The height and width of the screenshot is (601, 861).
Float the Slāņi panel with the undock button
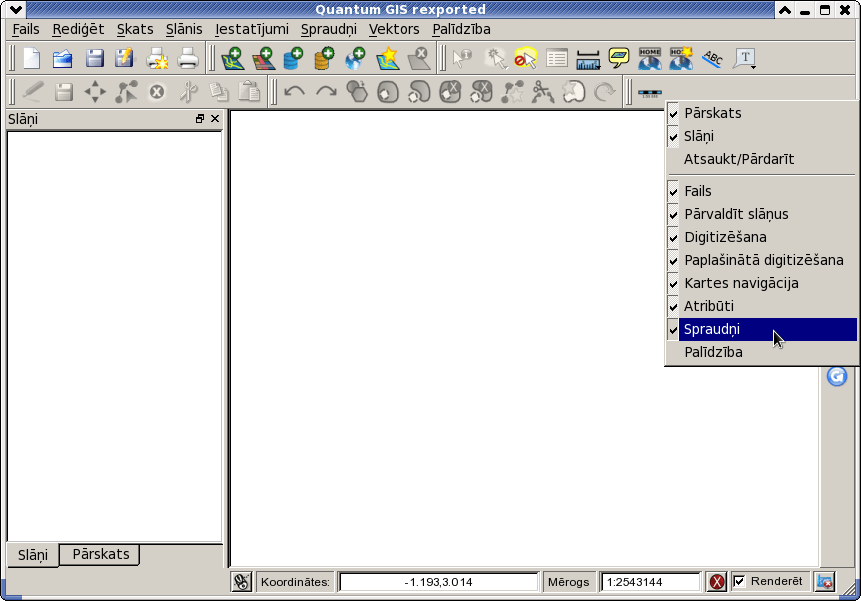click(x=200, y=119)
